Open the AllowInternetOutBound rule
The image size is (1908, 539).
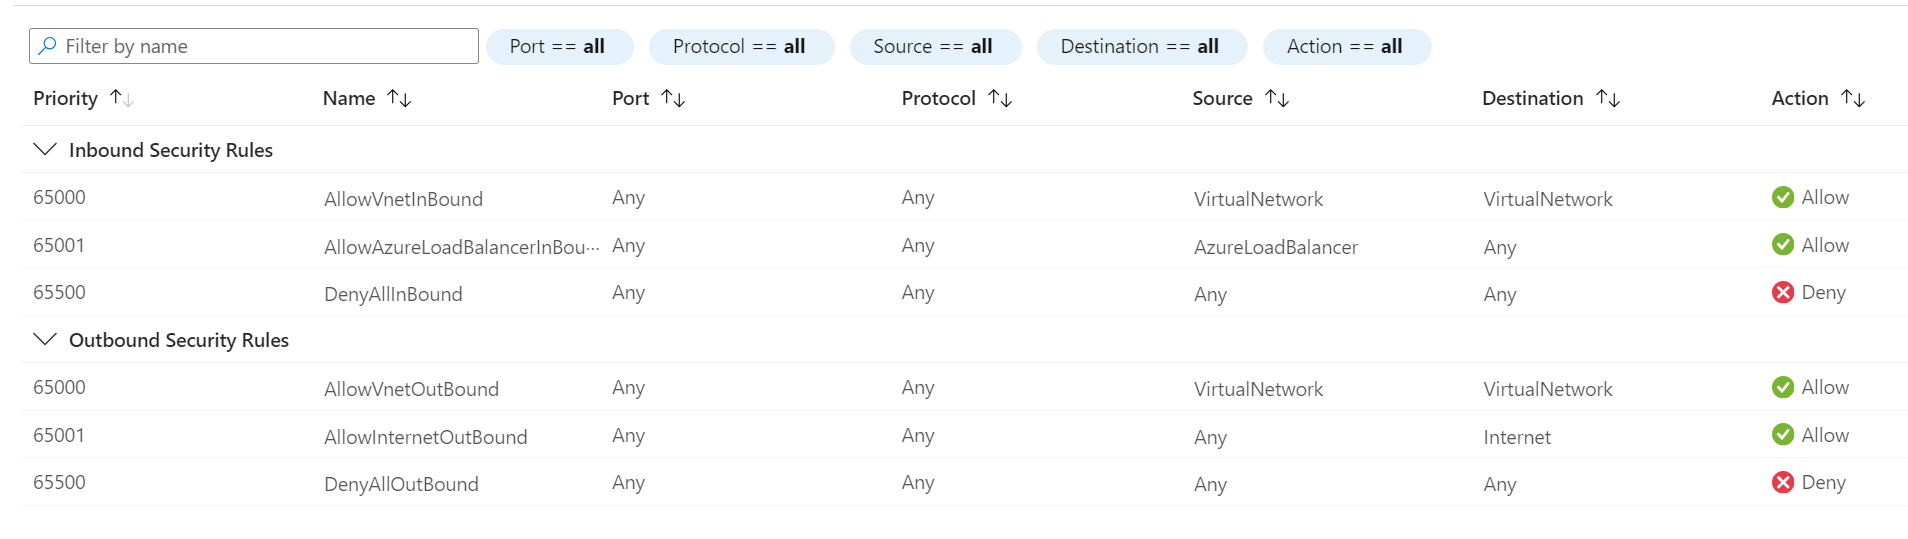[425, 437]
